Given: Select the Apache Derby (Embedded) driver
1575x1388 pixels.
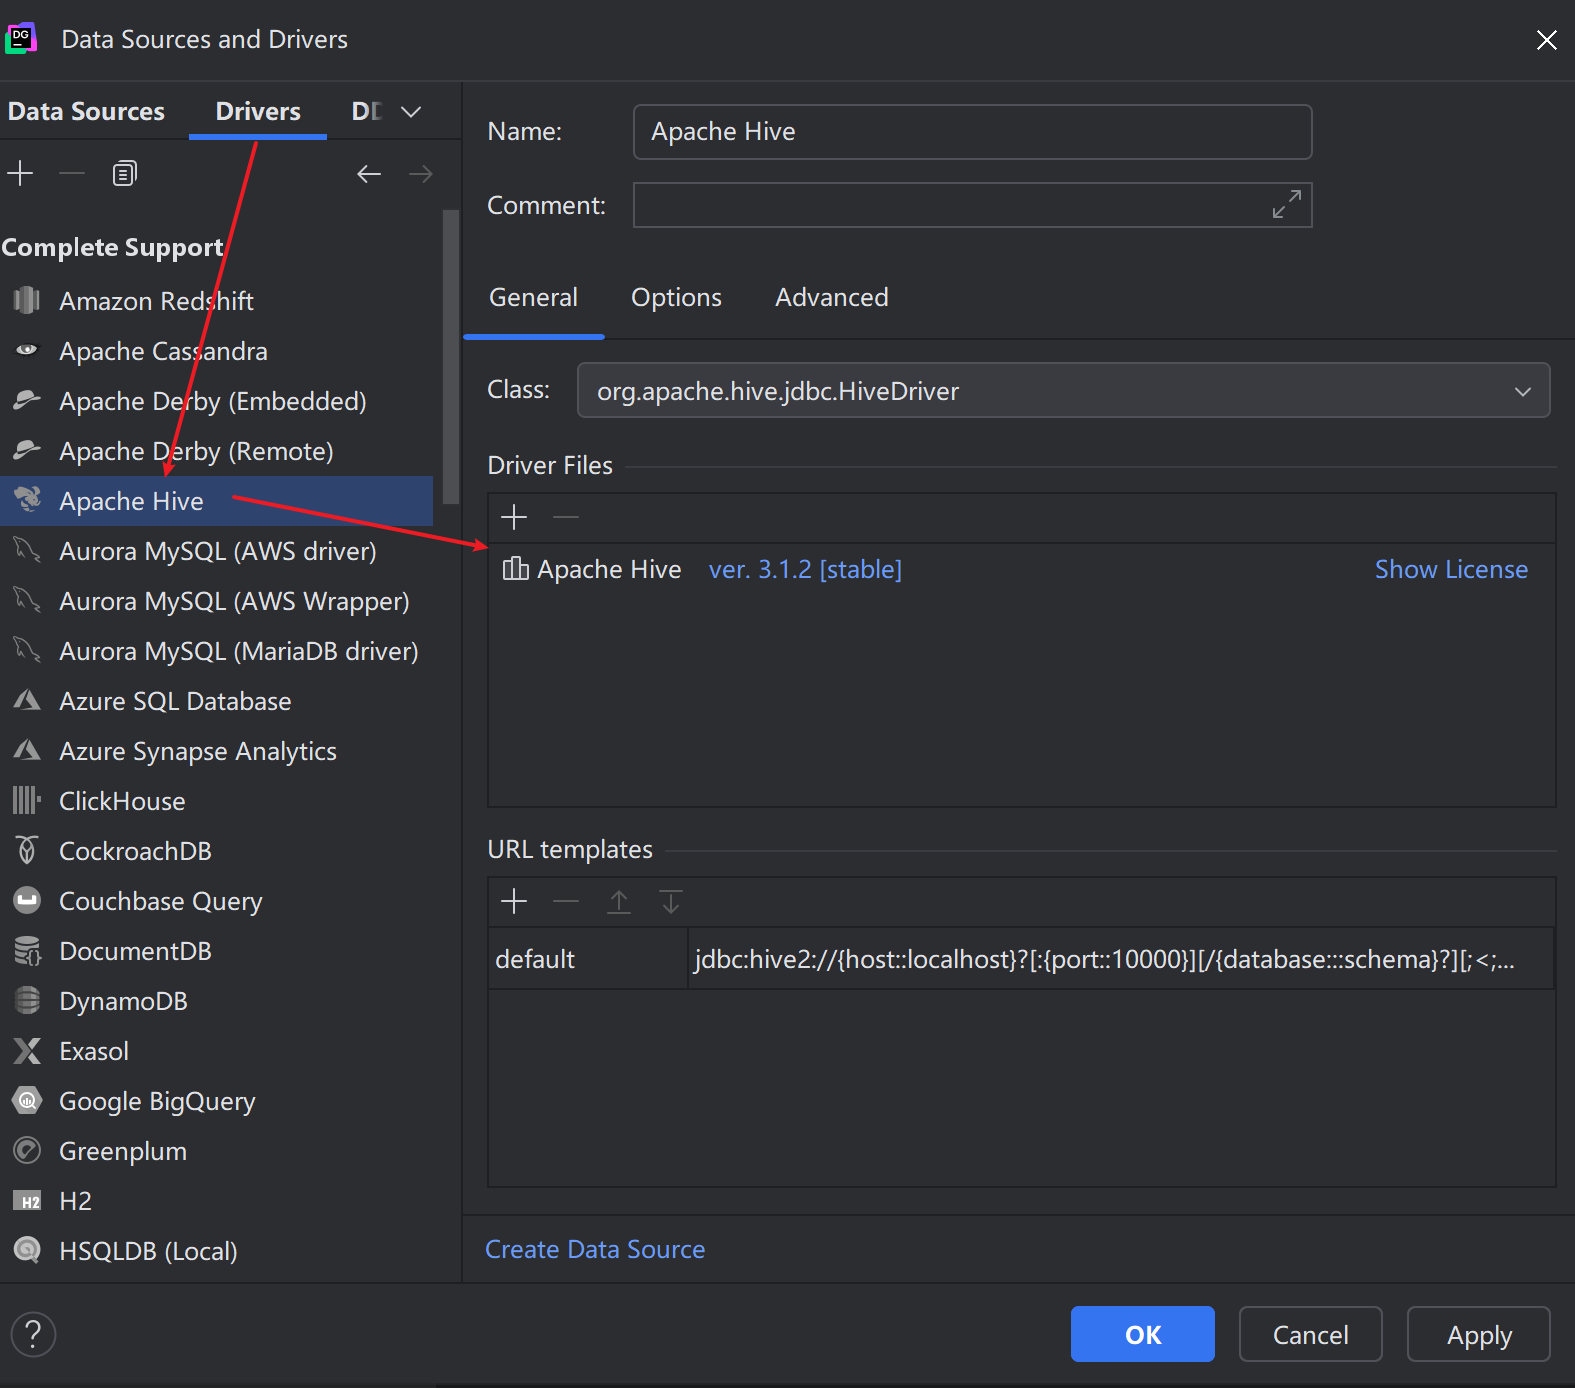Looking at the screenshot, I should [x=217, y=401].
